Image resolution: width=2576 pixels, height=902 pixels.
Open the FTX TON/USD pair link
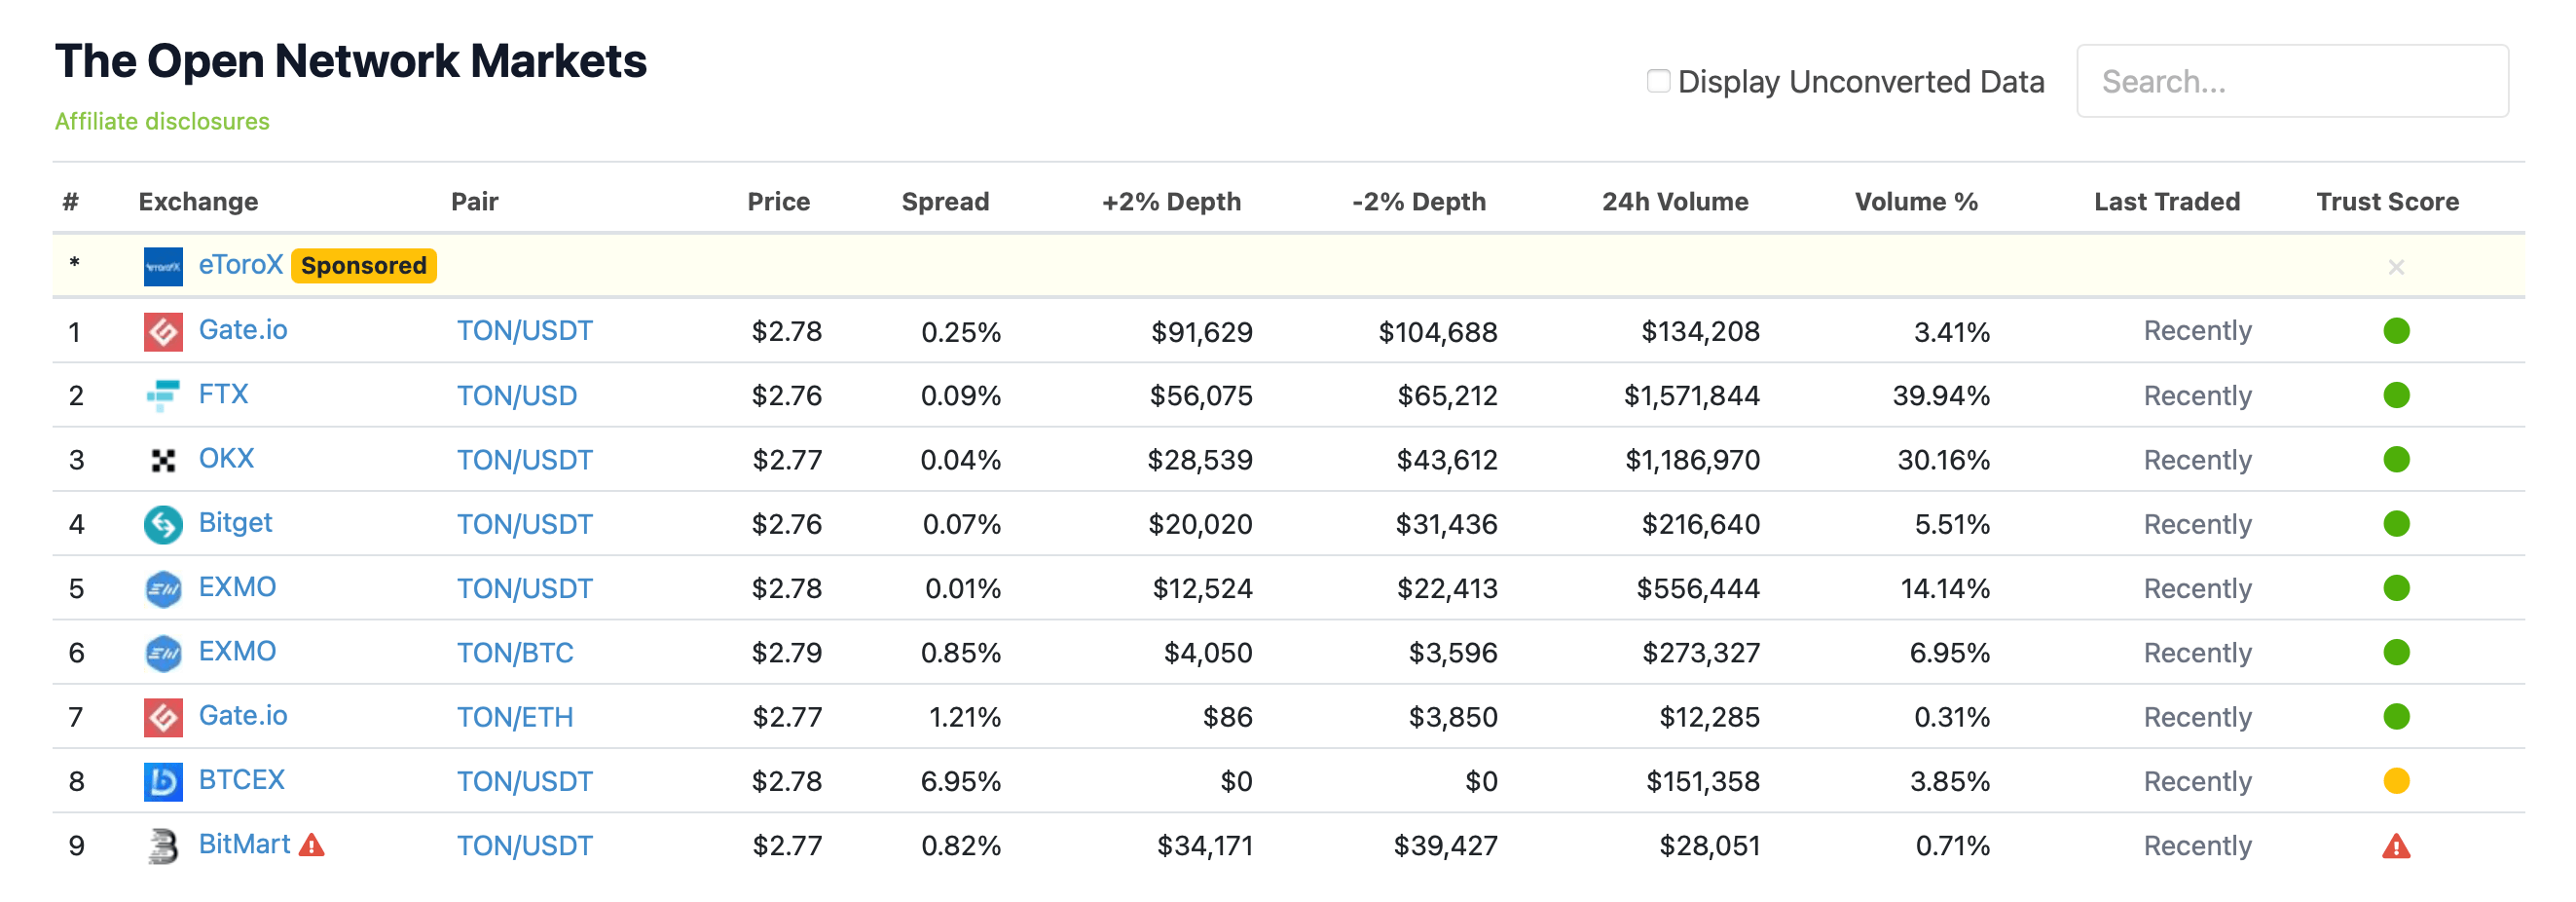(516, 396)
